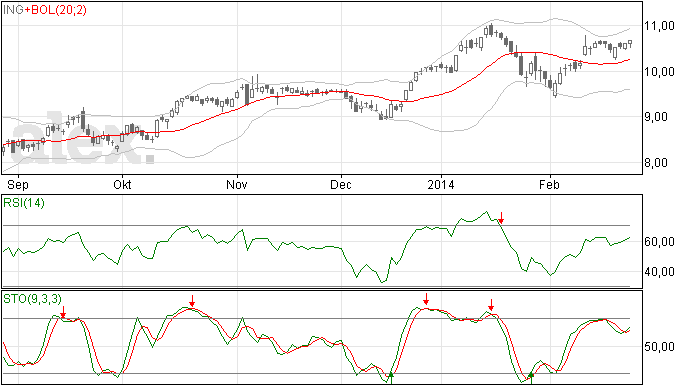The height and width of the screenshot is (387, 690).
Task: Select the Dec month label
Action: pos(341,184)
